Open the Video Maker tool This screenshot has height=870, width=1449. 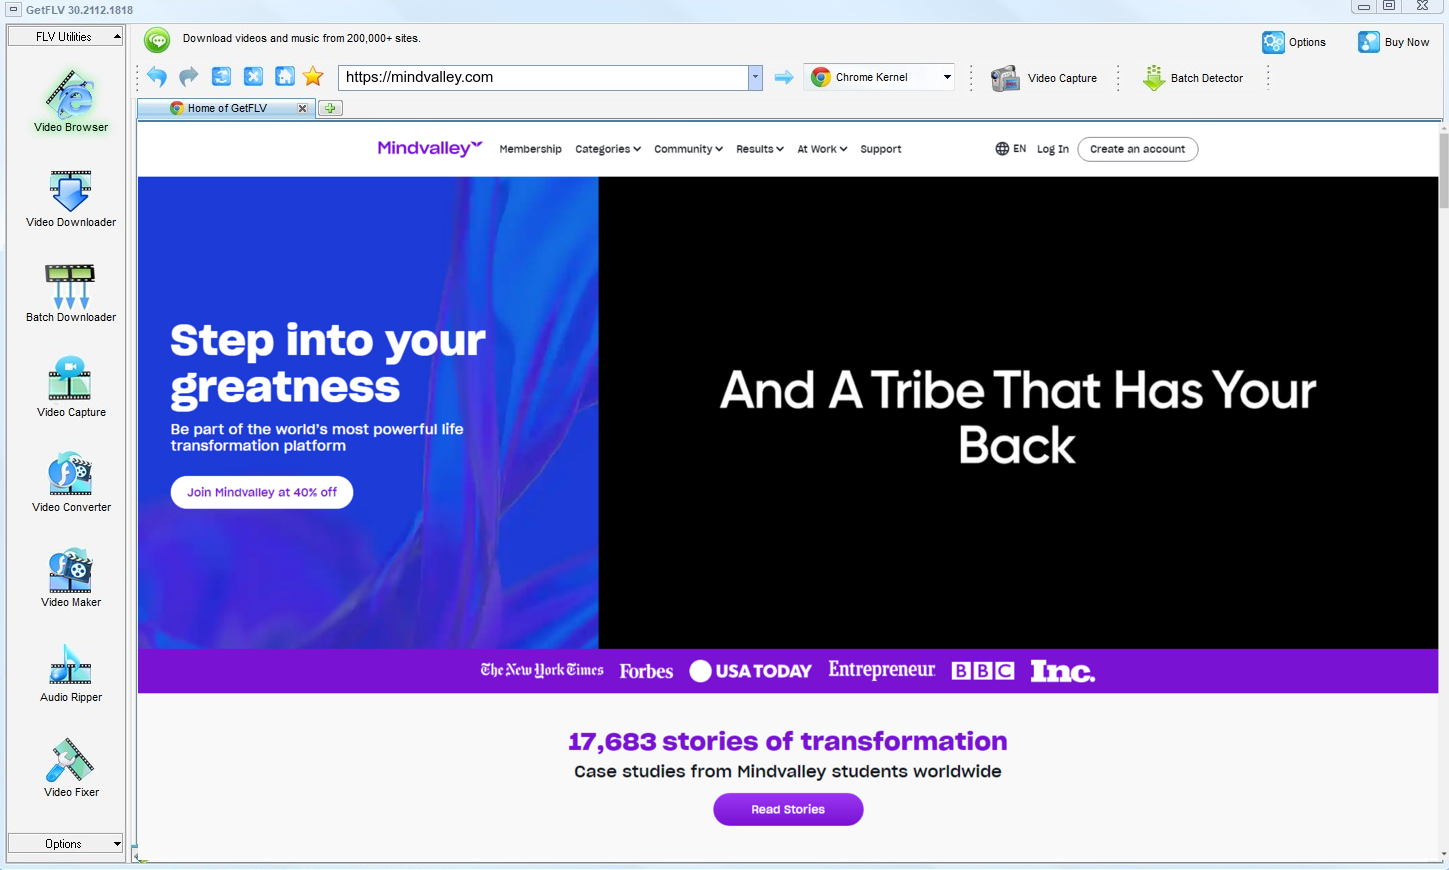[x=71, y=577]
